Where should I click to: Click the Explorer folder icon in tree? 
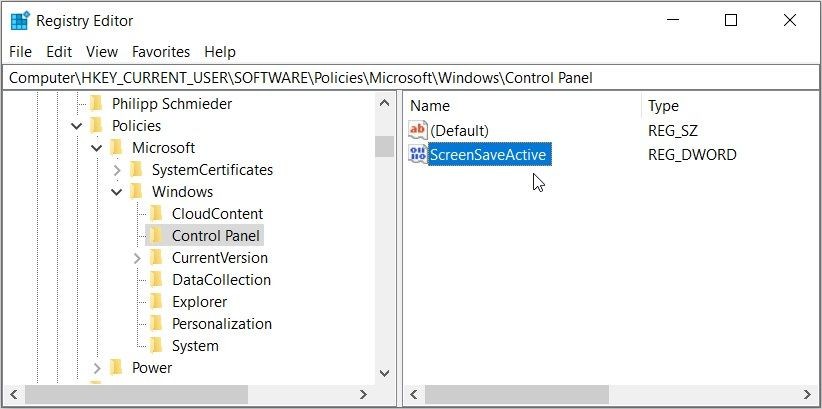[156, 302]
